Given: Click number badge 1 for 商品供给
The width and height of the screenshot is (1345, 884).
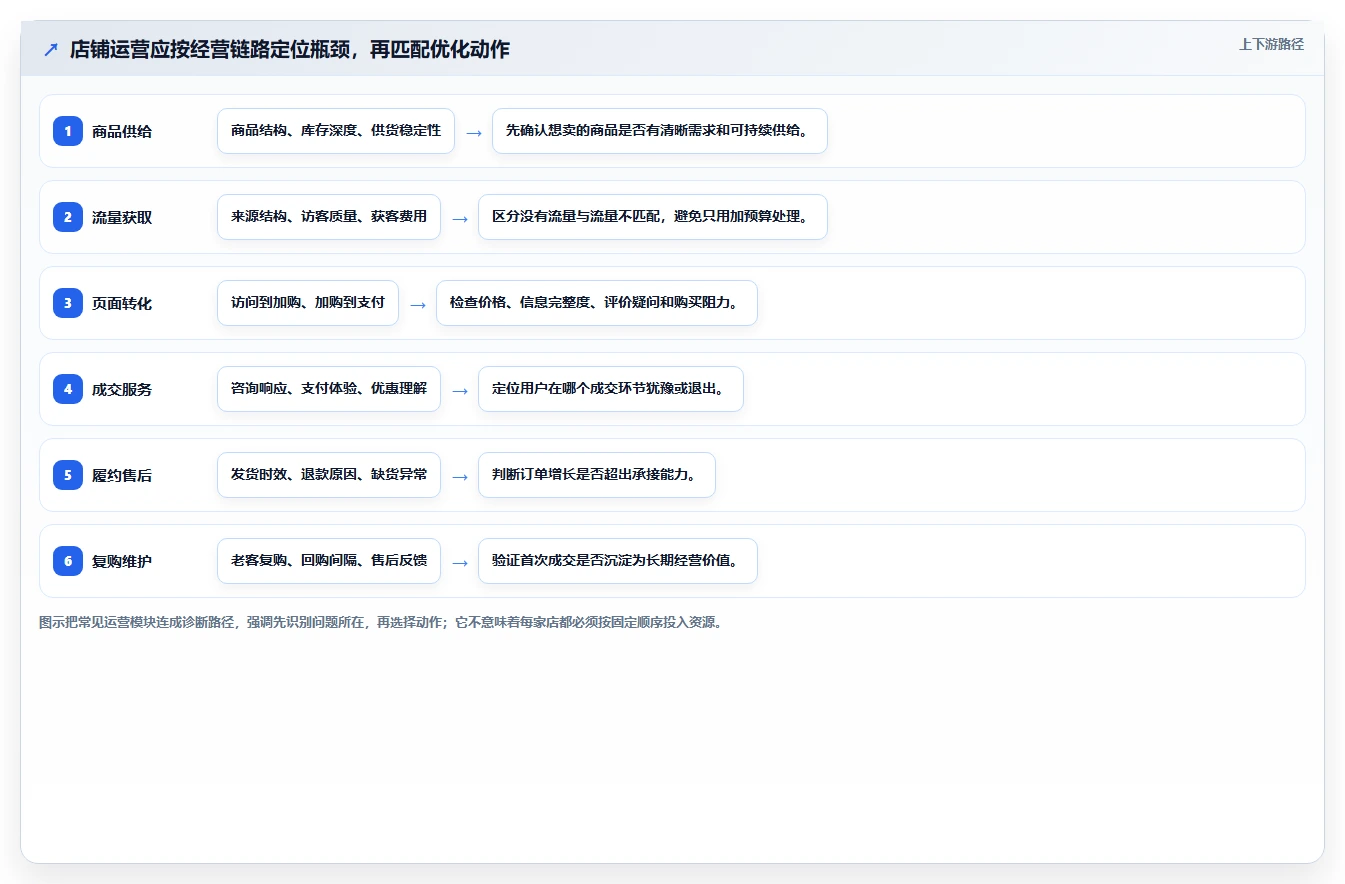Looking at the screenshot, I should pos(68,131).
